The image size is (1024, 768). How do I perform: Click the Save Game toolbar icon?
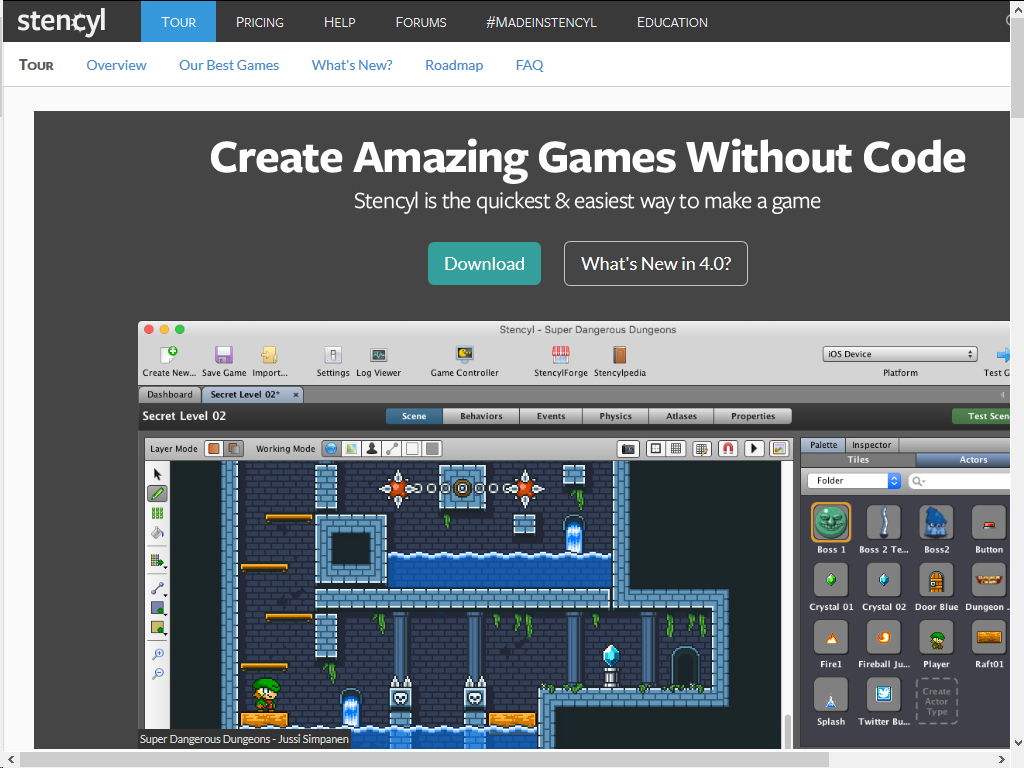(224, 356)
